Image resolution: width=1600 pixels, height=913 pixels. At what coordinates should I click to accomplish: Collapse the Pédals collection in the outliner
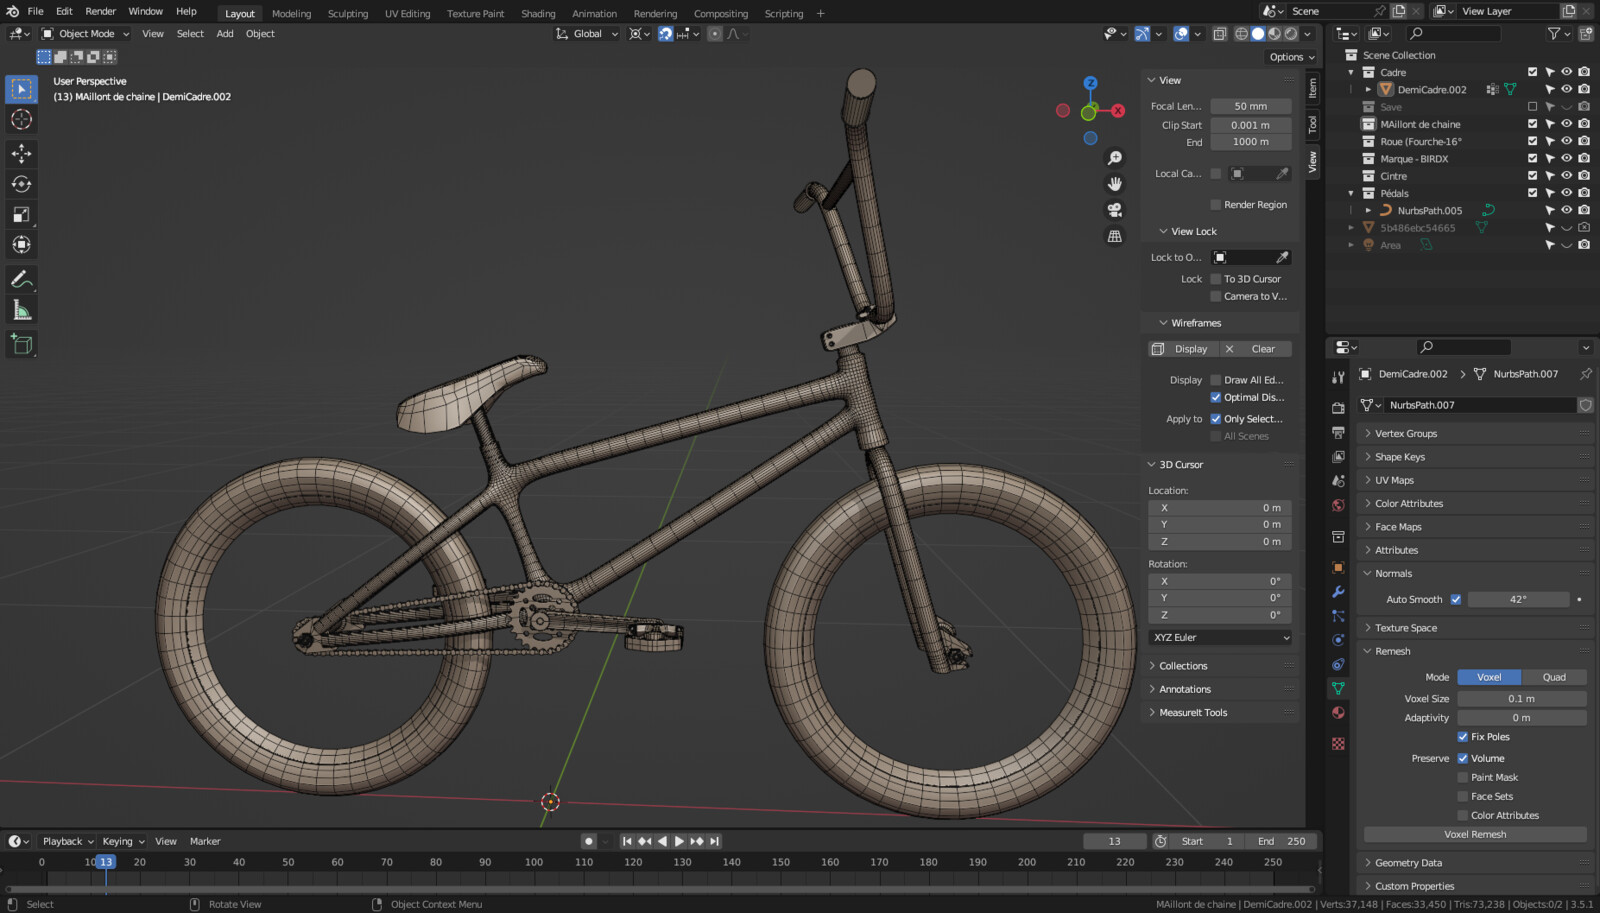(1351, 193)
